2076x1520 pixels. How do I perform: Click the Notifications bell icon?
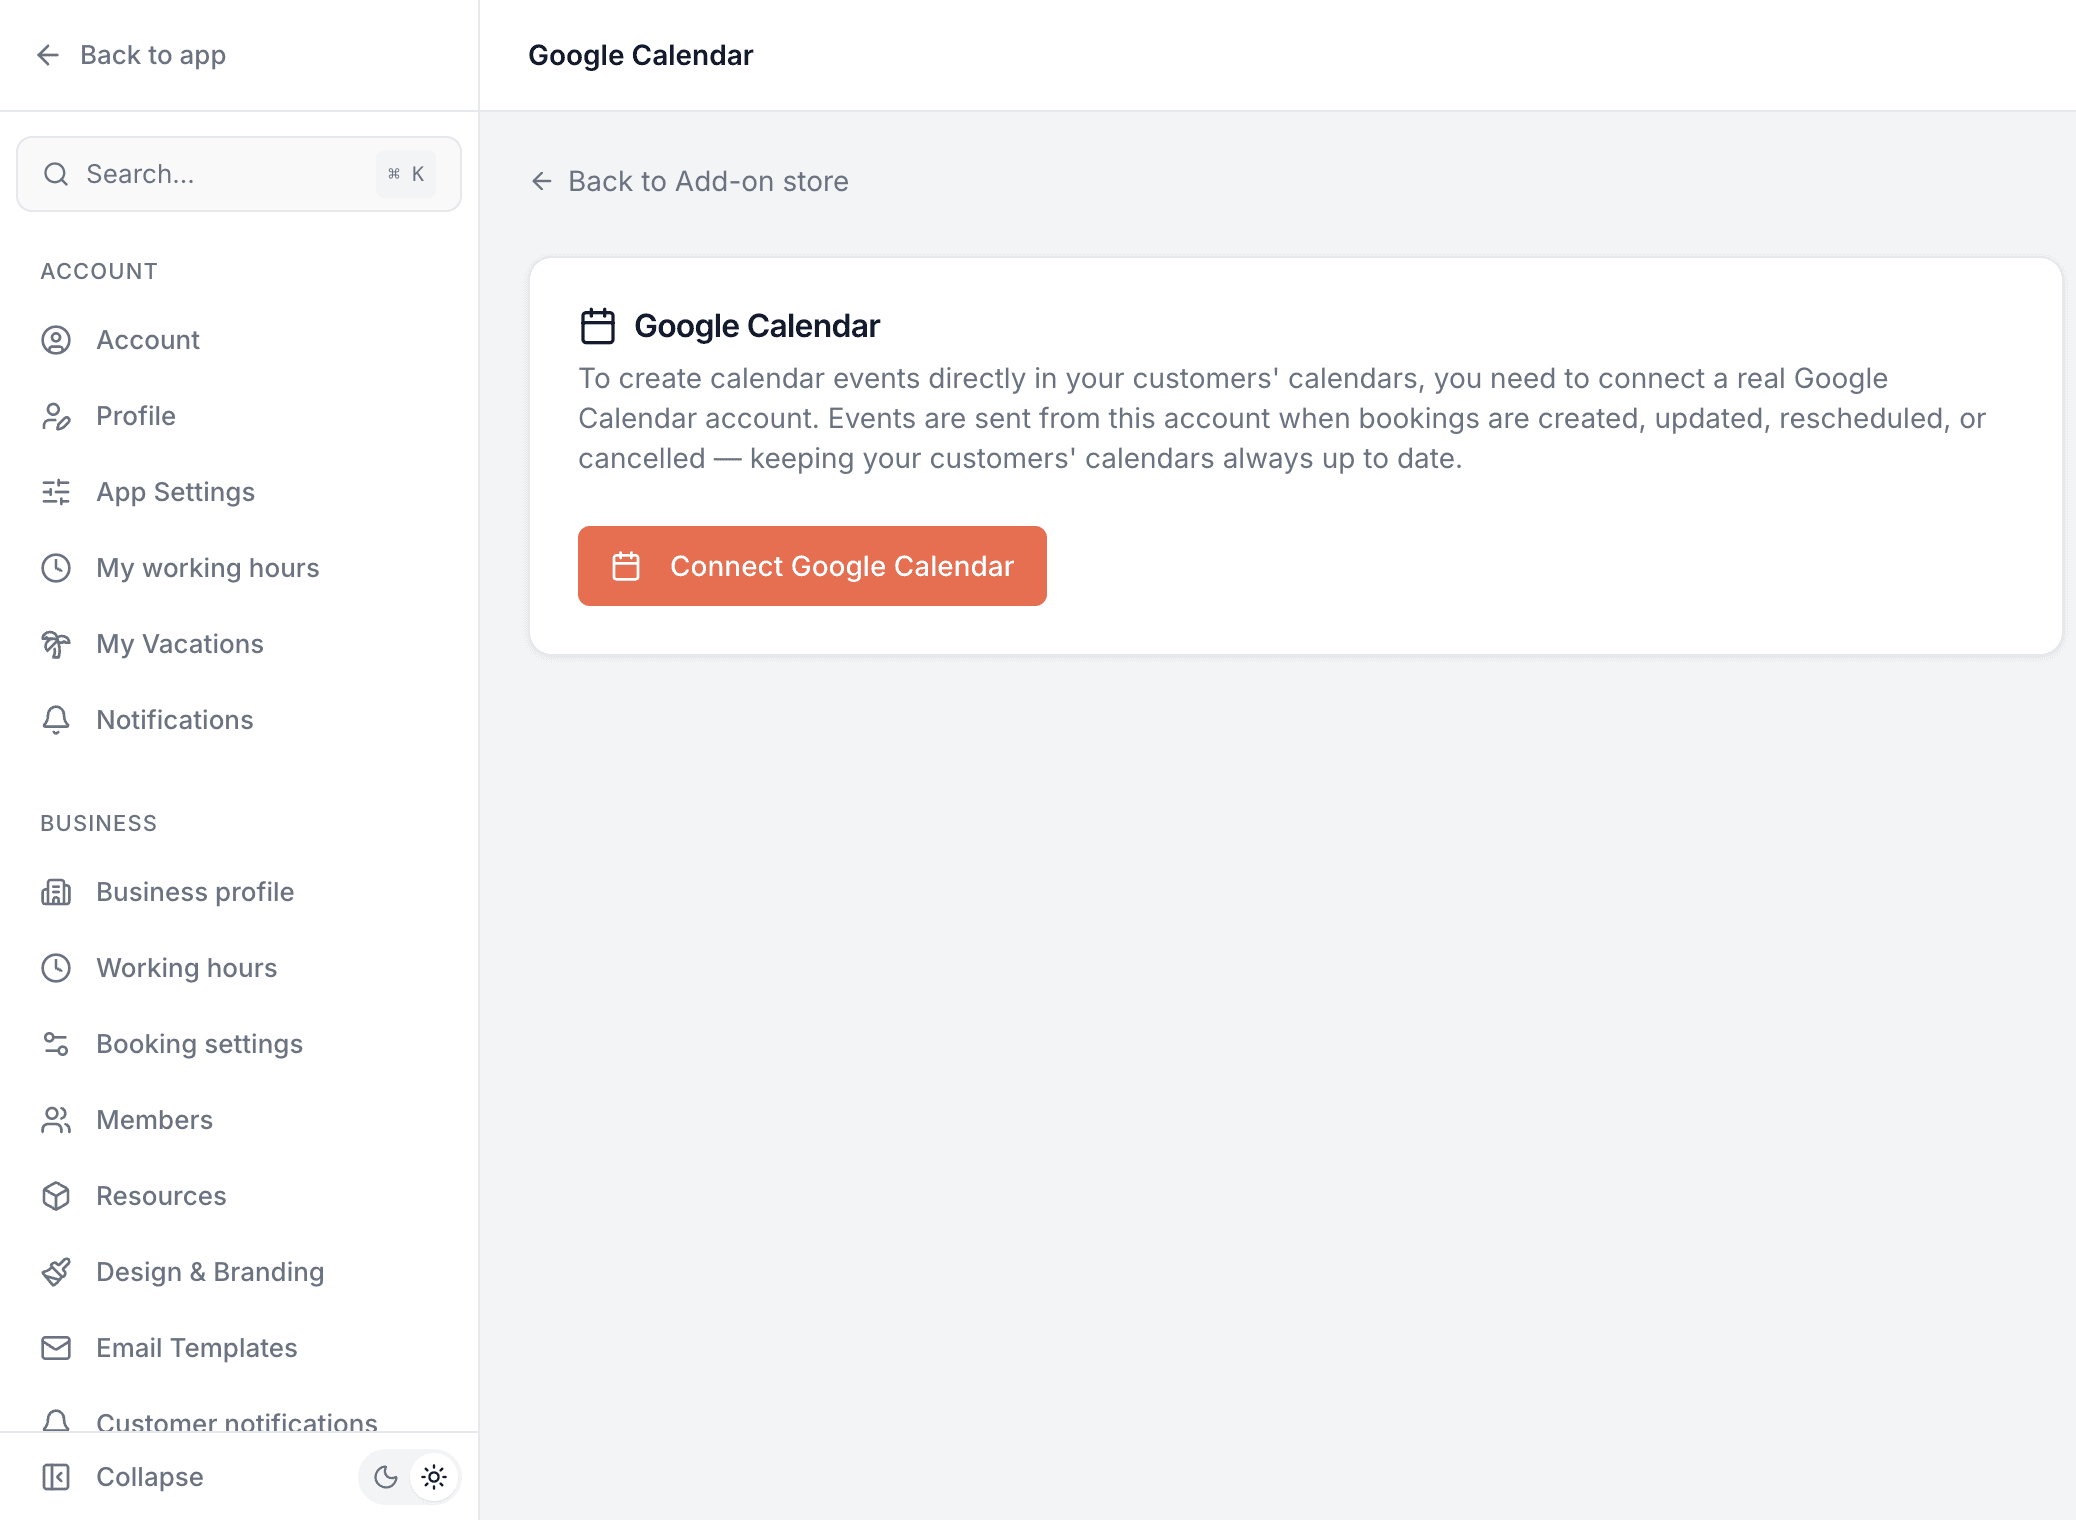click(56, 720)
